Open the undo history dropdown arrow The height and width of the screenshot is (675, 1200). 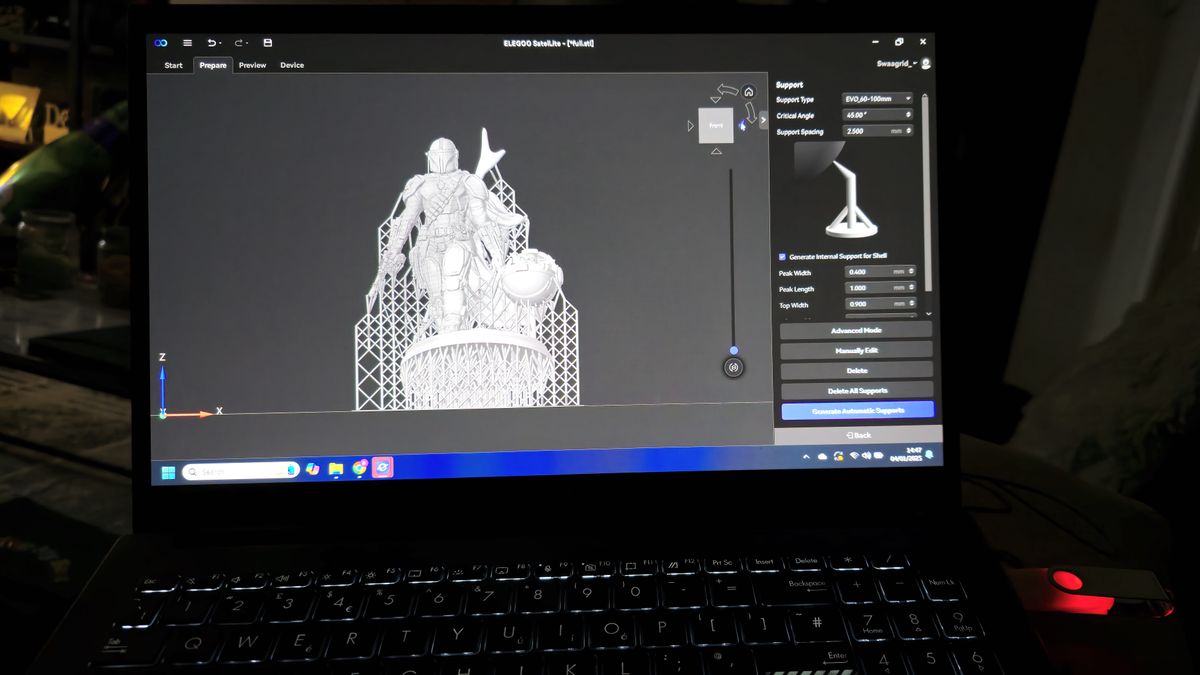point(220,43)
